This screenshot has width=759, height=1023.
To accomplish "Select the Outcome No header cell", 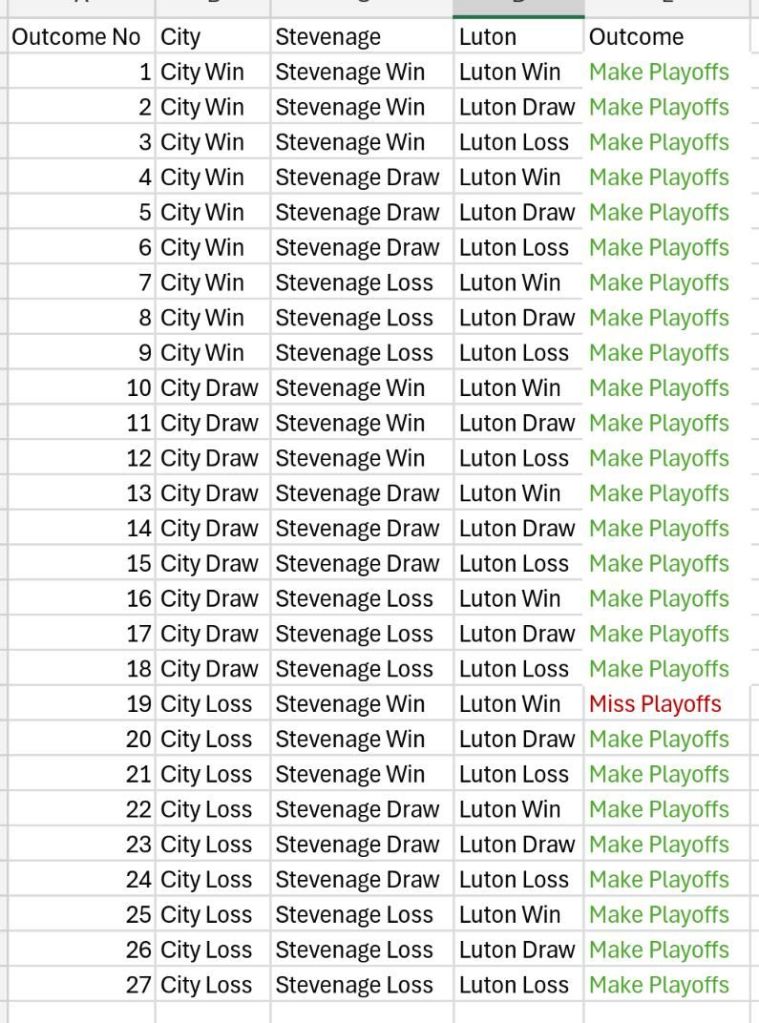I will pos(76,38).
